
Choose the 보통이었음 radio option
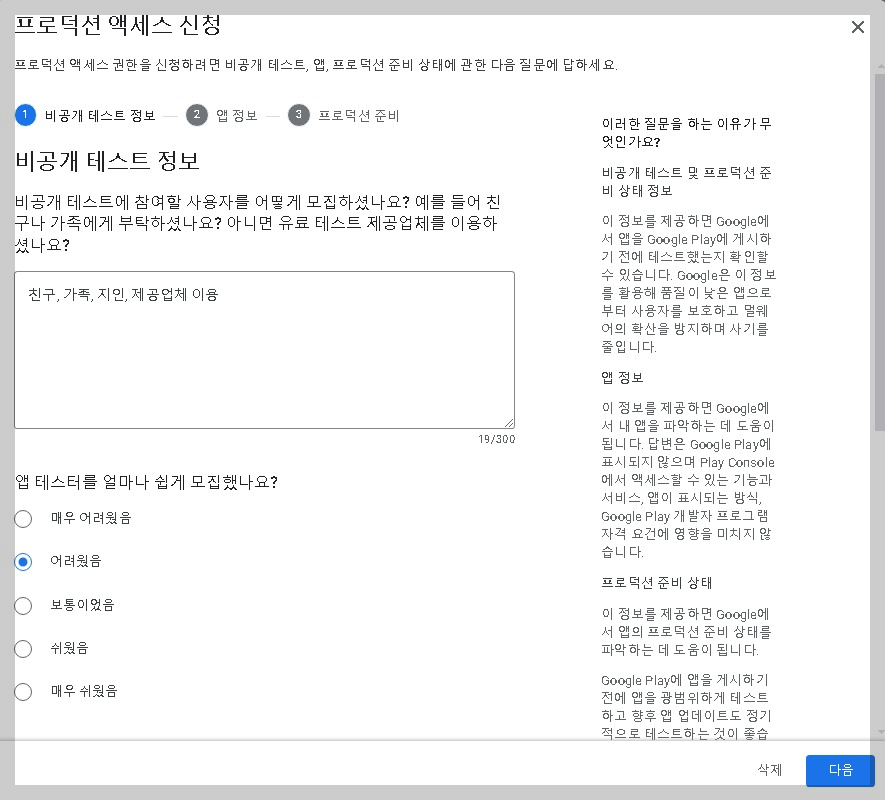click(x=23, y=605)
